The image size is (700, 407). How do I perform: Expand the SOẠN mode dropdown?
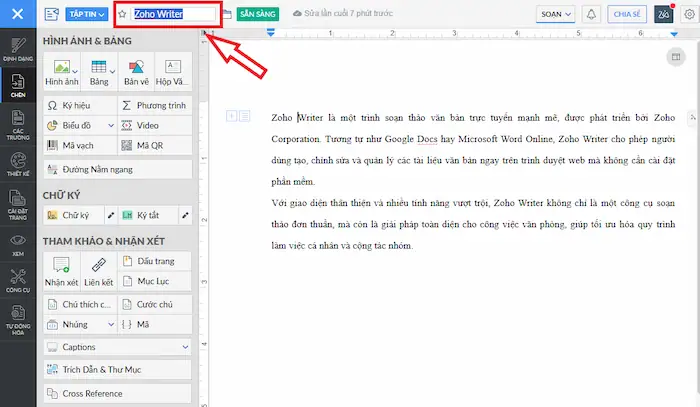(x=555, y=15)
